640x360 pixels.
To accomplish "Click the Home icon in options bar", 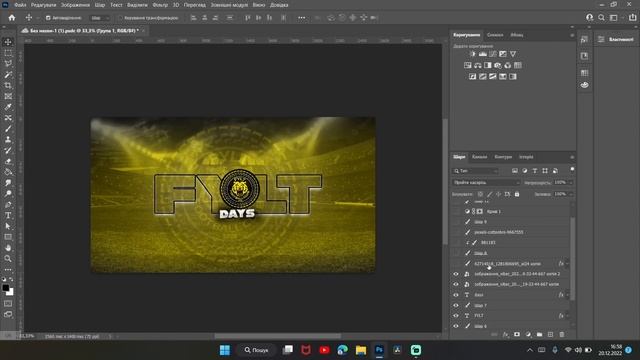I will point(11,18).
